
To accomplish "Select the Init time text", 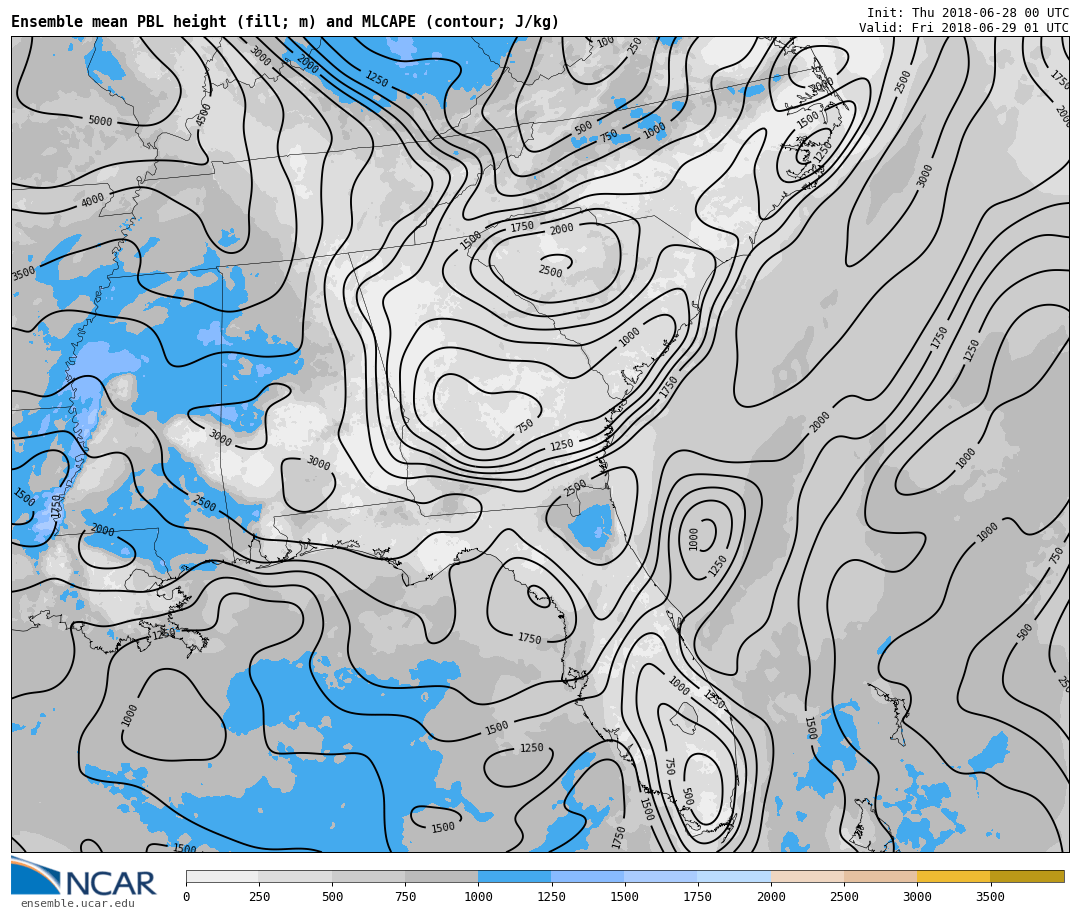I will [x=967, y=13].
